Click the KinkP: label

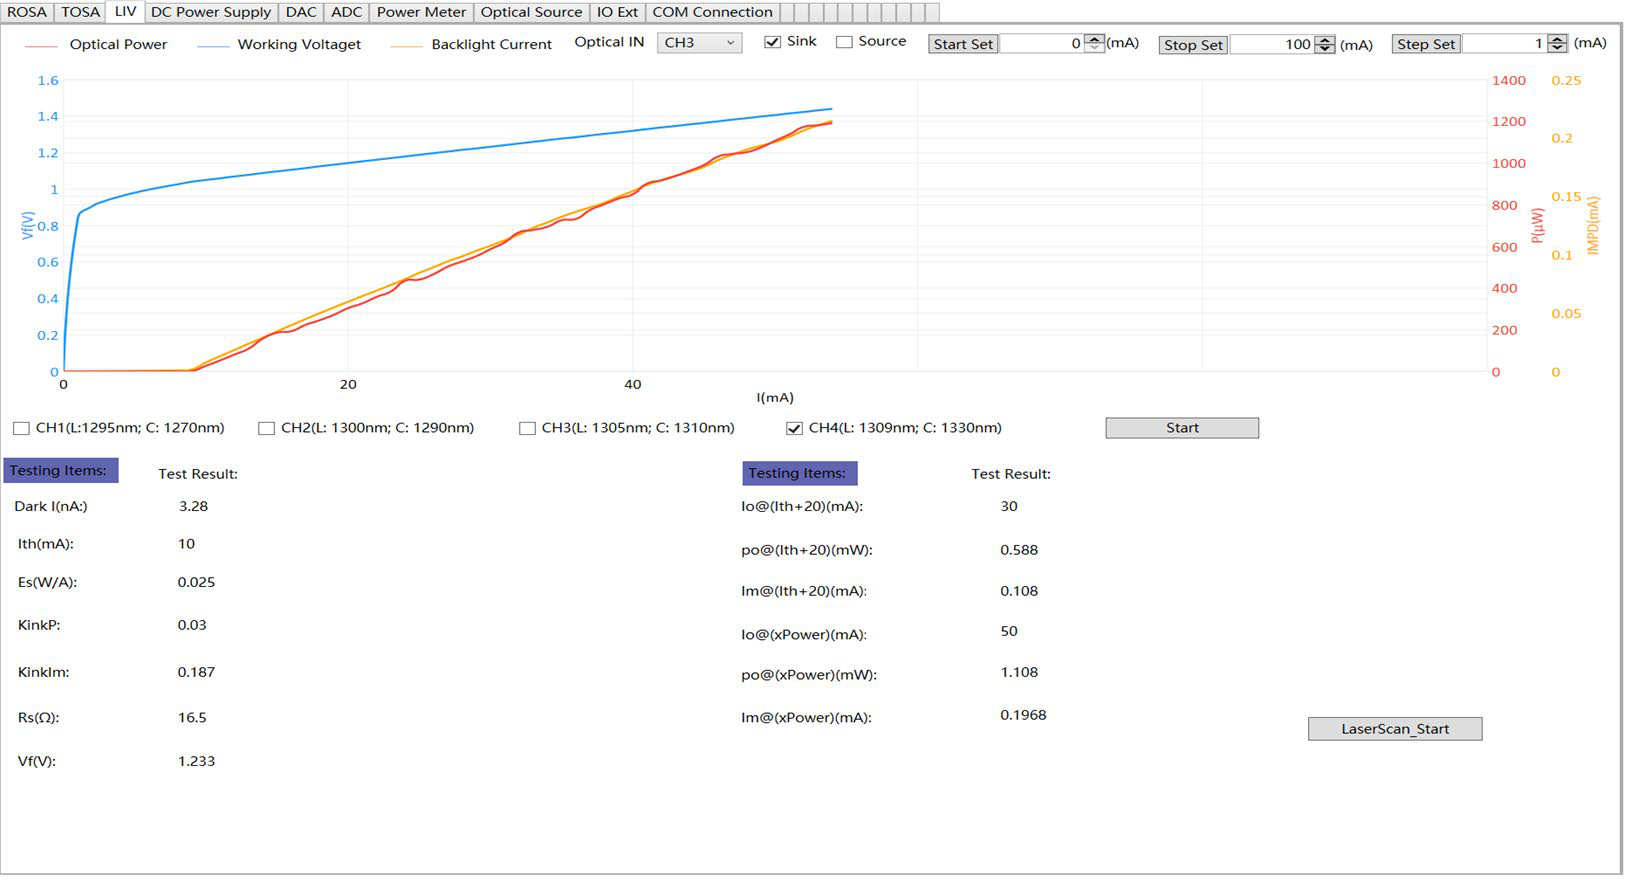coord(39,625)
